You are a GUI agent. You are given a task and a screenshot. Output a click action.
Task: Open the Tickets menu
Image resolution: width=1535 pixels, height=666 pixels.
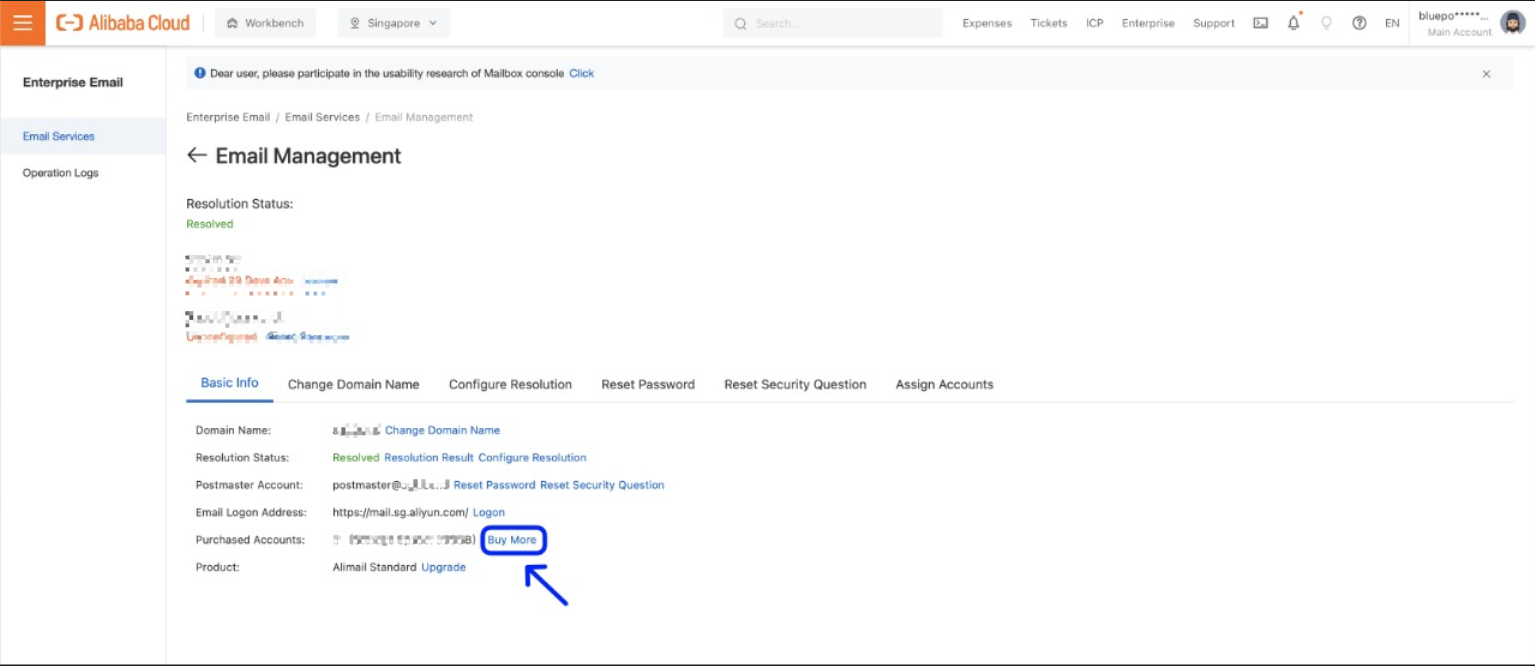(x=1049, y=23)
